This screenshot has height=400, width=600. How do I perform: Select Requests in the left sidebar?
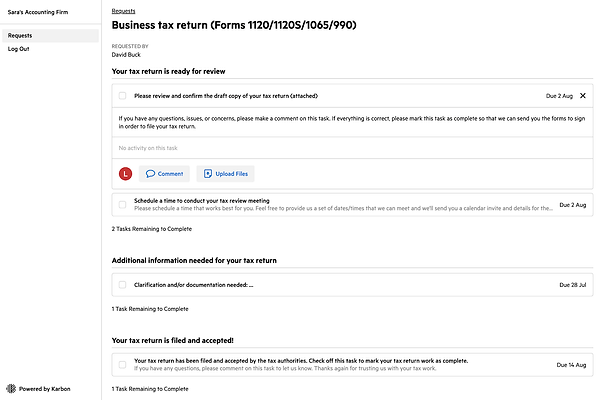(20, 35)
